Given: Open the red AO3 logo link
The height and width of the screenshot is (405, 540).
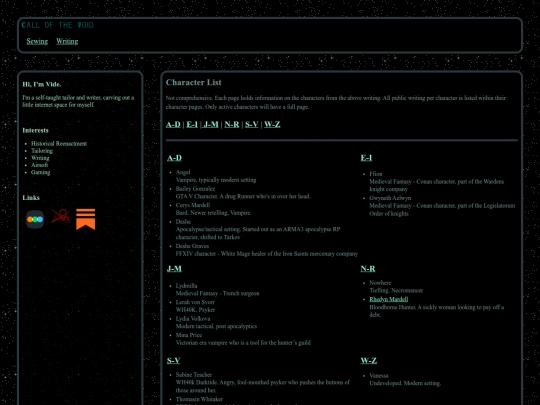Looking at the screenshot, I should (60, 216).
